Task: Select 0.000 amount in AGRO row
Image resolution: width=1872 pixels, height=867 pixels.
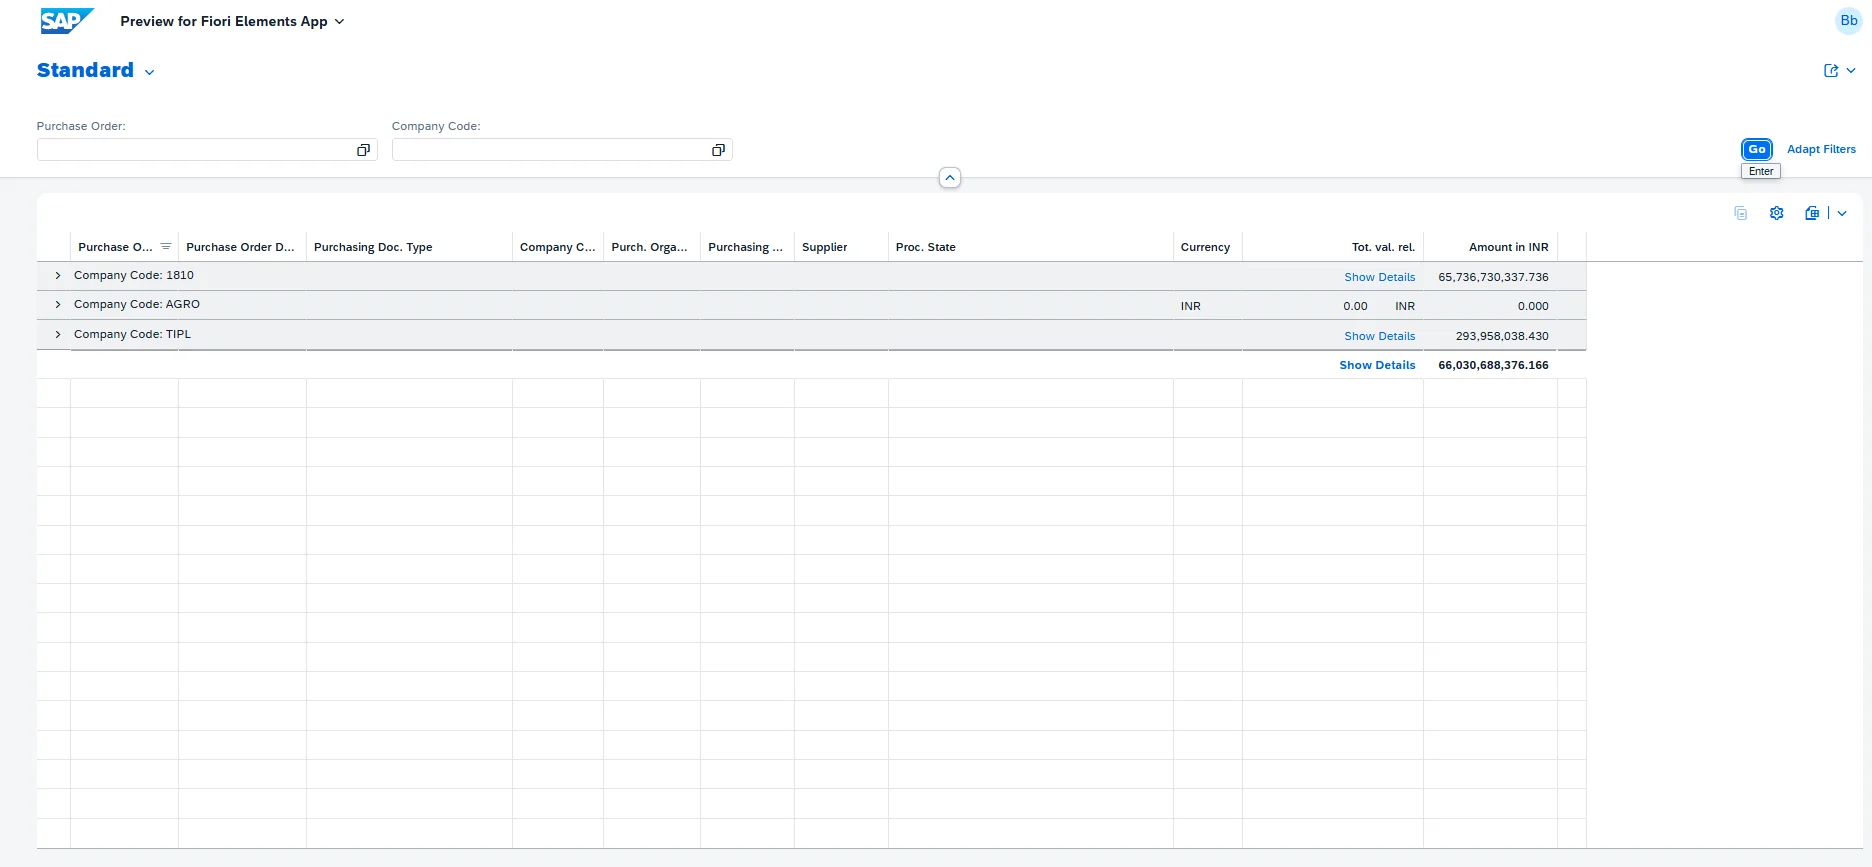Action: [1532, 306]
